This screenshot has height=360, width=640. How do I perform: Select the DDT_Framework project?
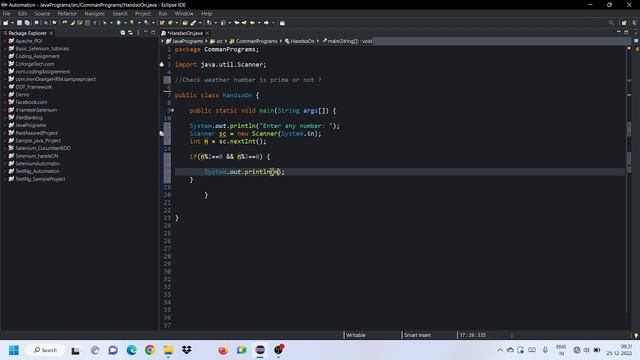(33, 87)
